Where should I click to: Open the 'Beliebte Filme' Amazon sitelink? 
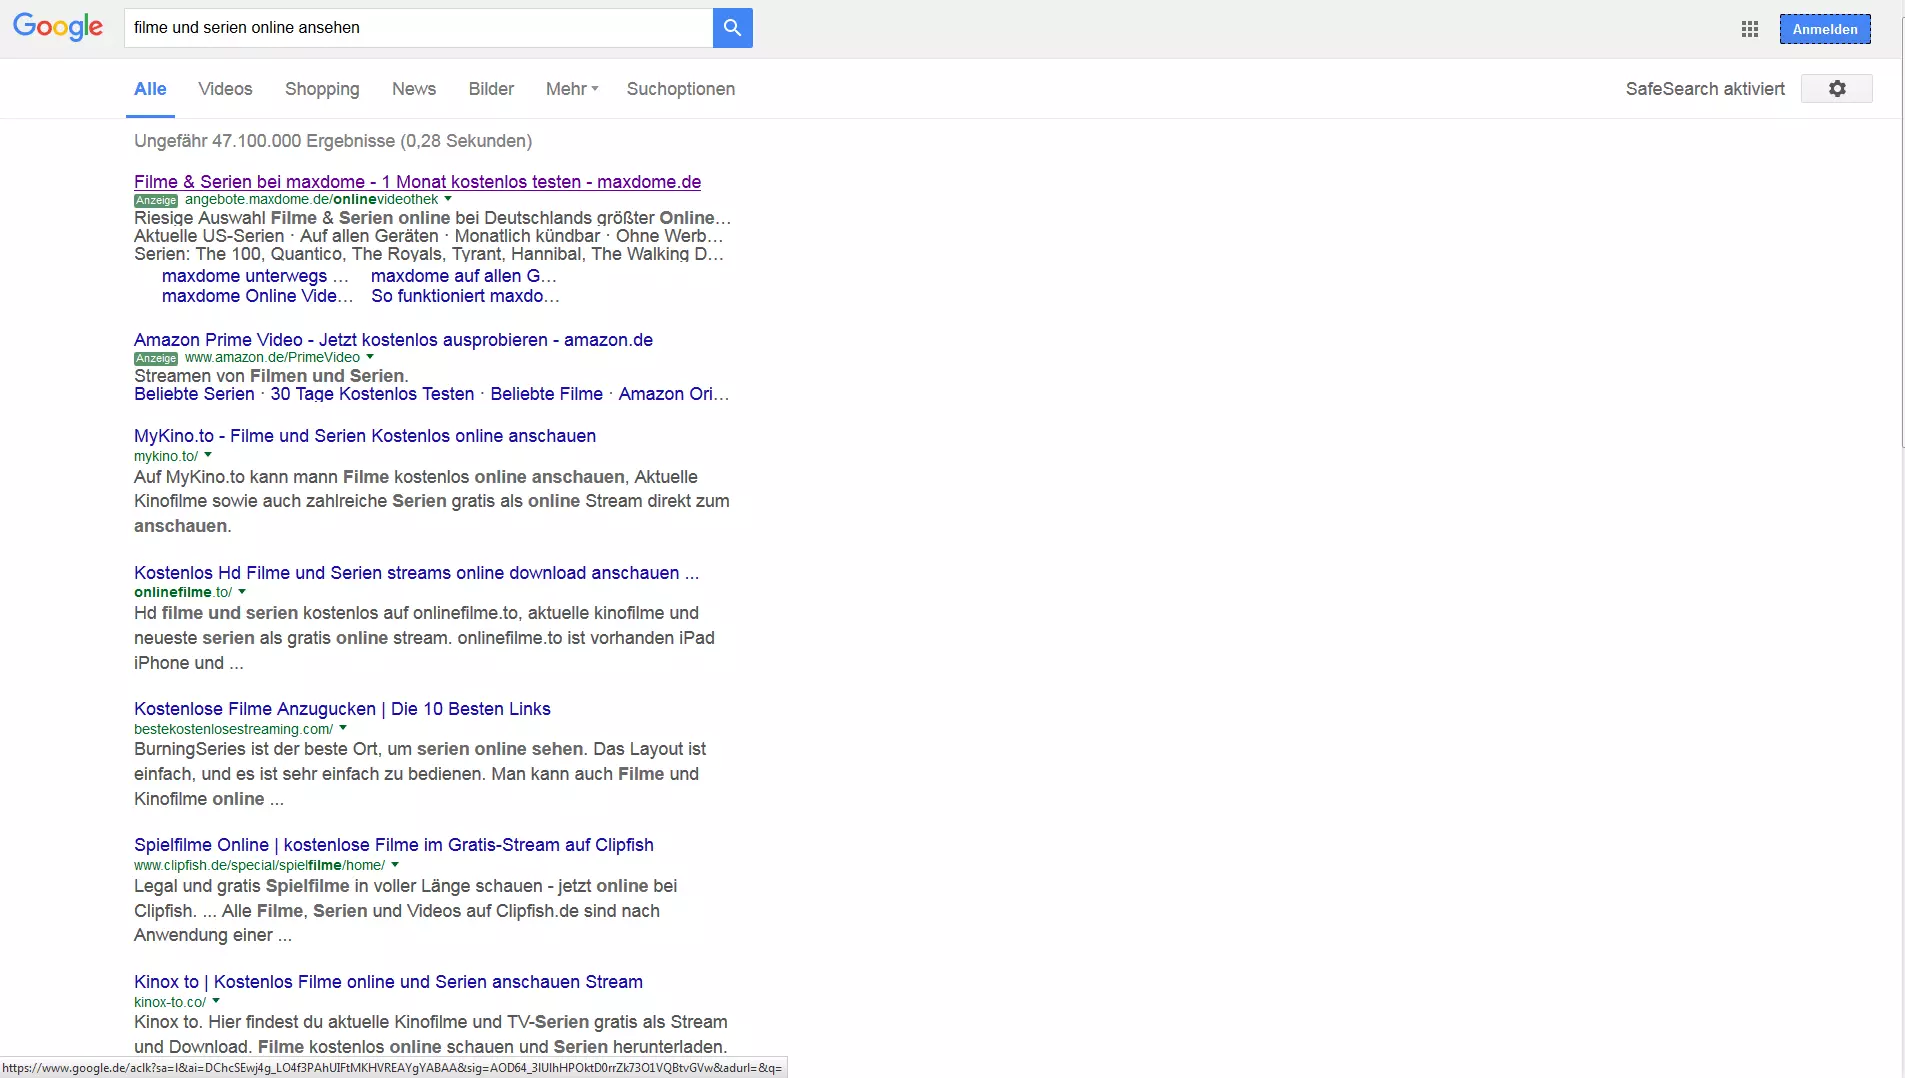[546, 394]
